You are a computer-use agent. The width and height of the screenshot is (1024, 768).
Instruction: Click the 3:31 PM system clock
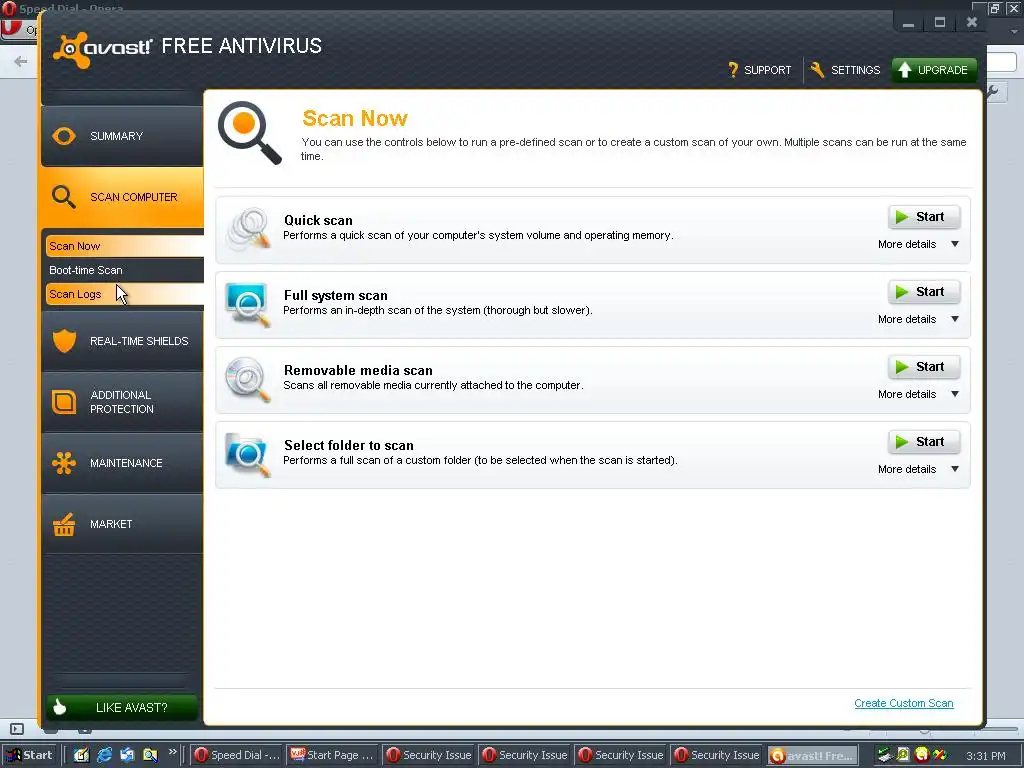coord(985,756)
